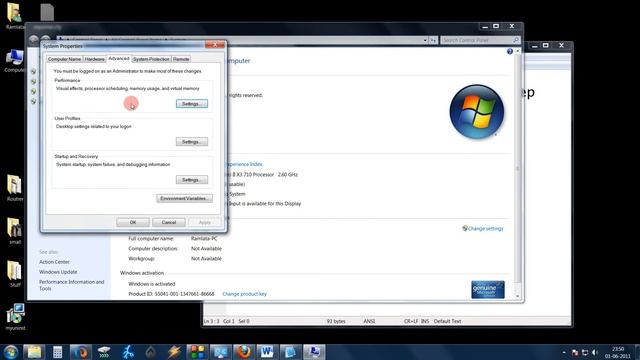Click the Control Panel scrollbar down arrow
Screen dimensions: 640x360
coord(518,296)
